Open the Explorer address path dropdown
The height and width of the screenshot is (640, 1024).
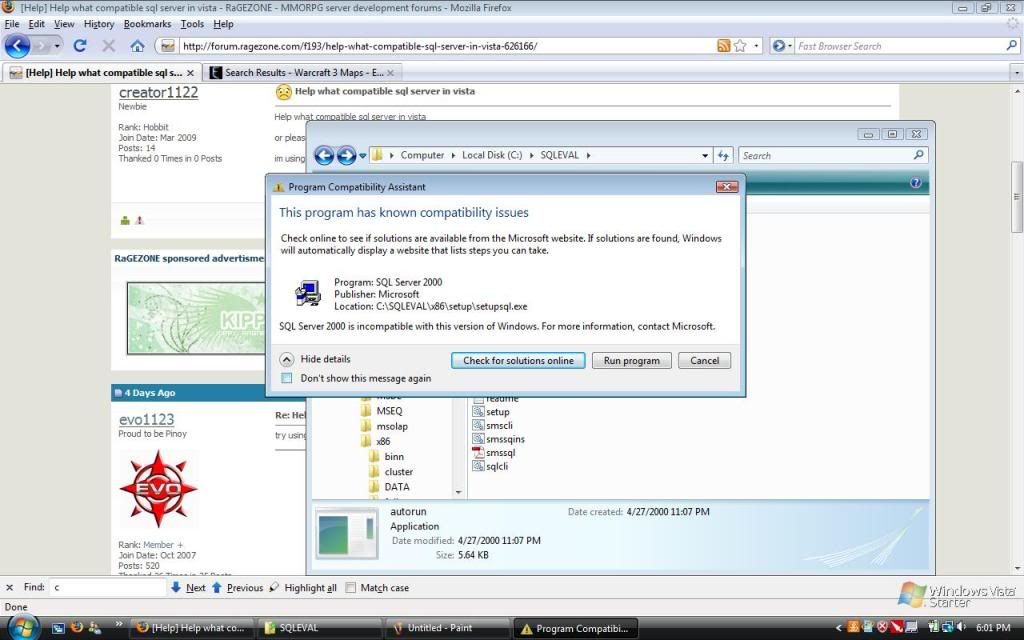(x=706, y=155)
